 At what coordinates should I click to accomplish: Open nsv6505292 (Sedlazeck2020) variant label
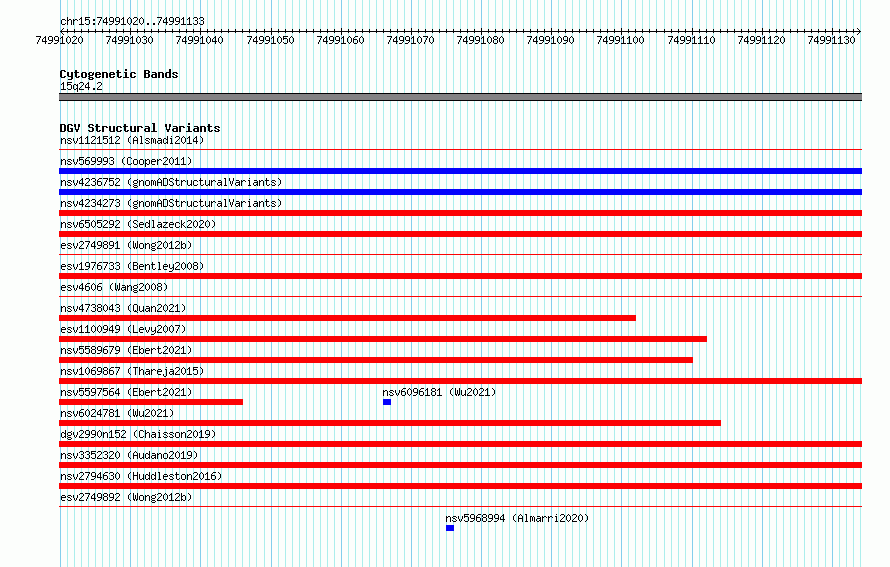coord(138,224)
